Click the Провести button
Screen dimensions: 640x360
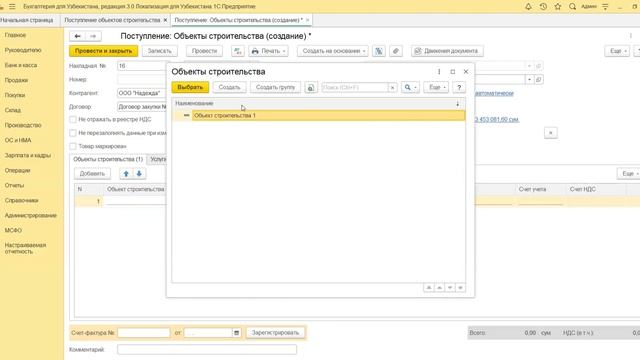click(204, 51)
